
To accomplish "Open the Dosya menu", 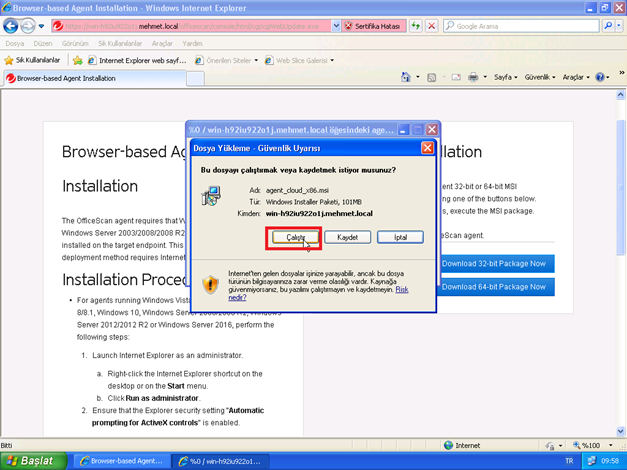I will pos(15,43).
